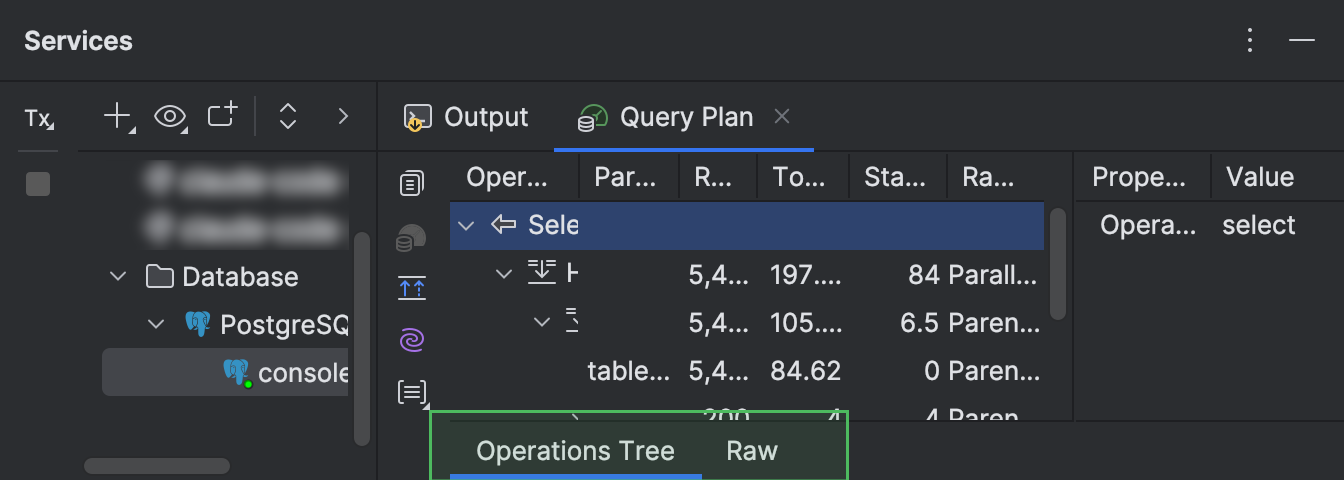1344x480 pixels.
Task: Close the Query Plan tab
Action: pyautogui.click(x=783, y=117)
